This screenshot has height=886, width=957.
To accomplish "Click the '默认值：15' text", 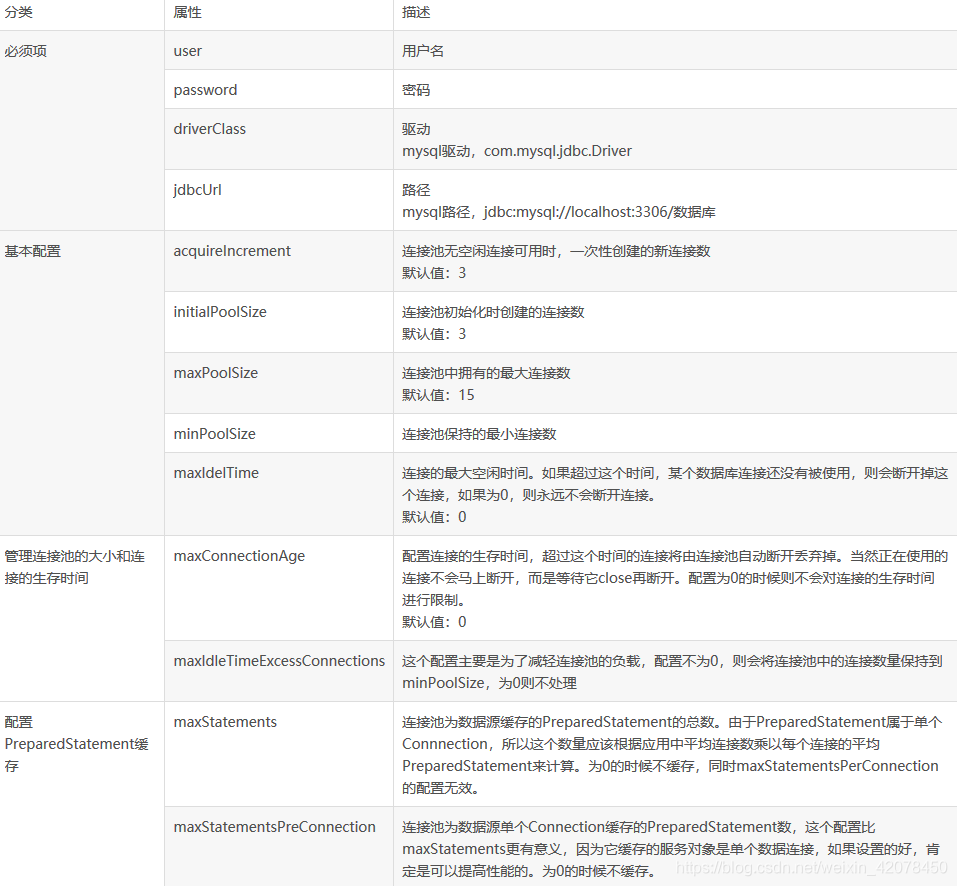I will (x=438, y=395).
